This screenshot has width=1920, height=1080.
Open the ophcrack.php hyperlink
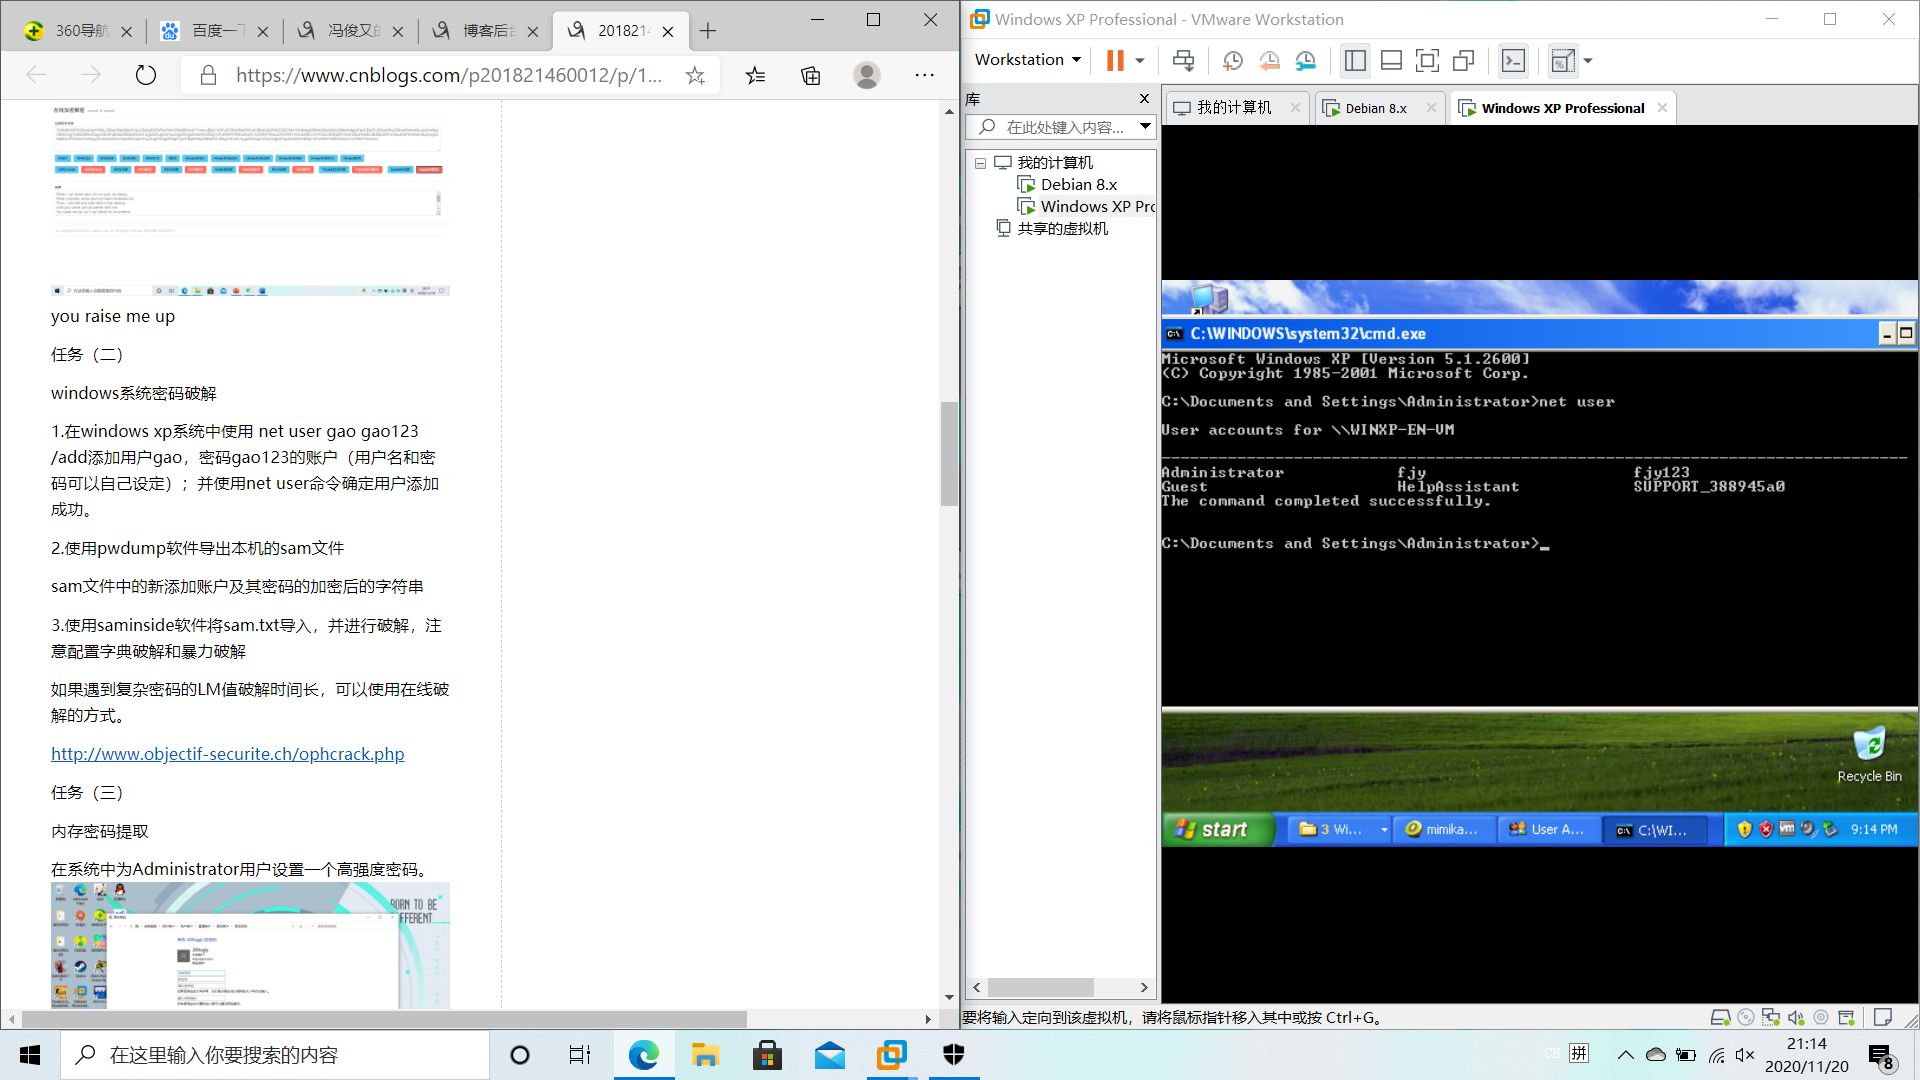pyautogui.click(x=227, y=754)
